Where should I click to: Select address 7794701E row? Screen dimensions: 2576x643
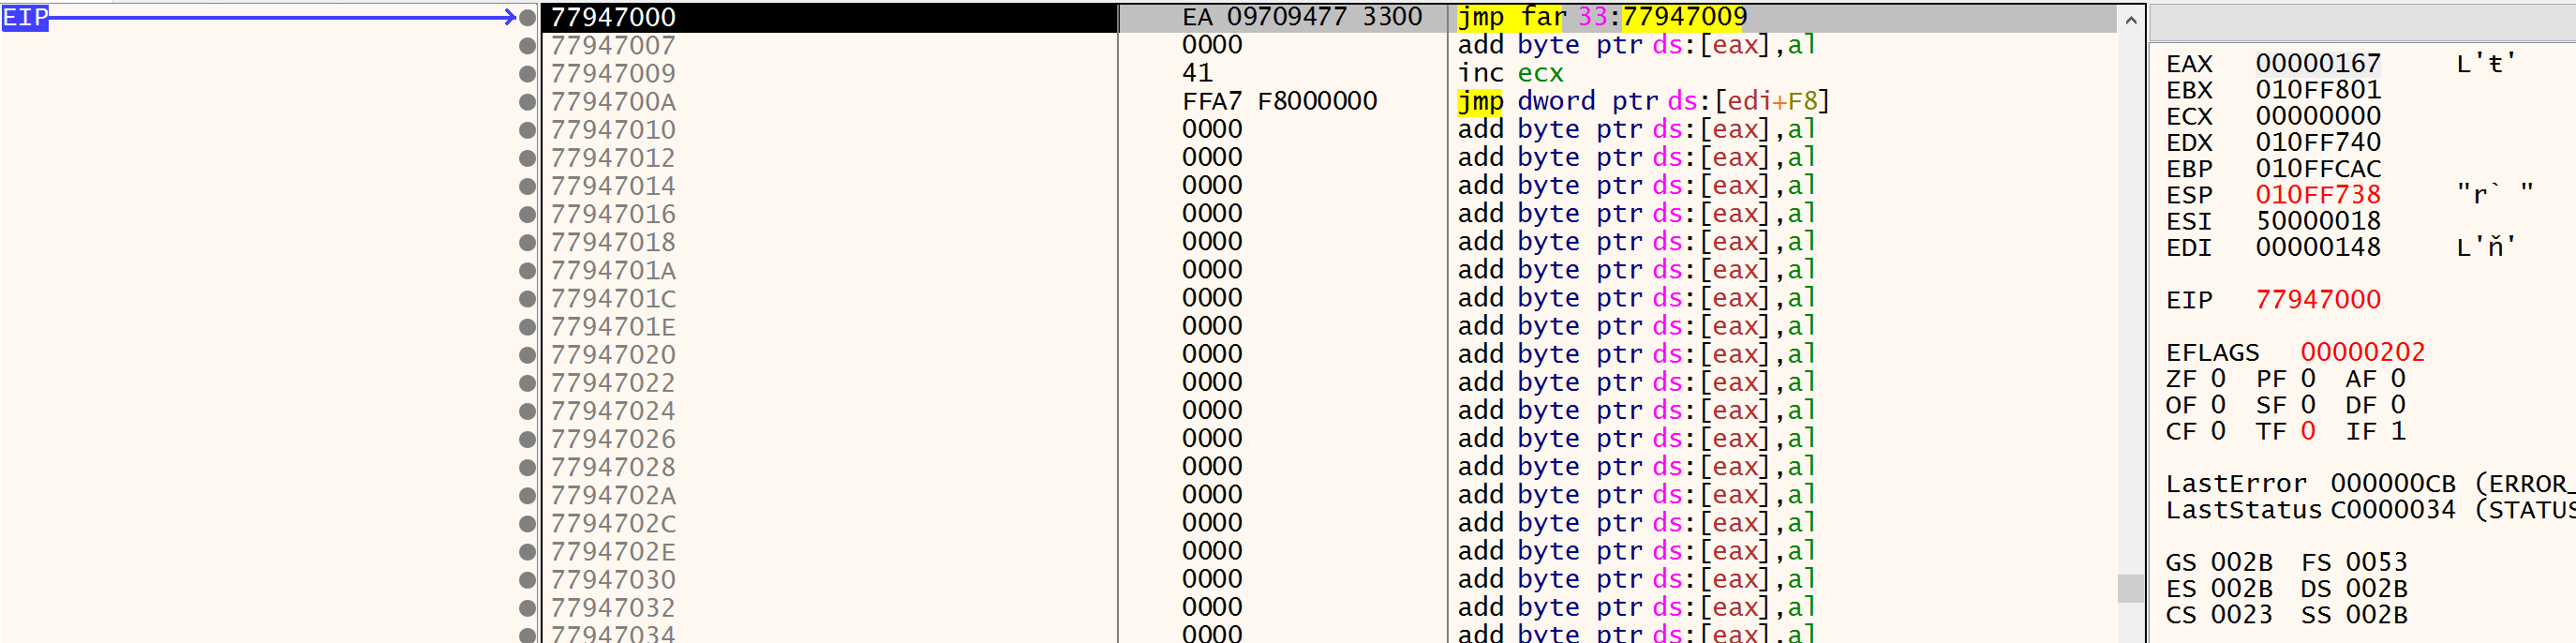(x=1328, y=326)
